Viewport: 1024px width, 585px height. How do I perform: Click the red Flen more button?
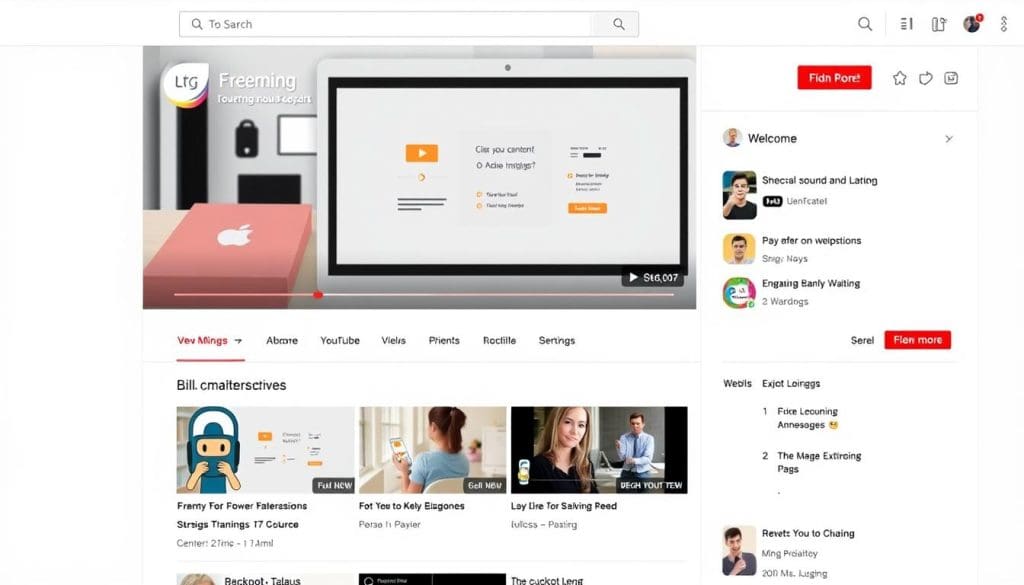click(x=917, y=340)
